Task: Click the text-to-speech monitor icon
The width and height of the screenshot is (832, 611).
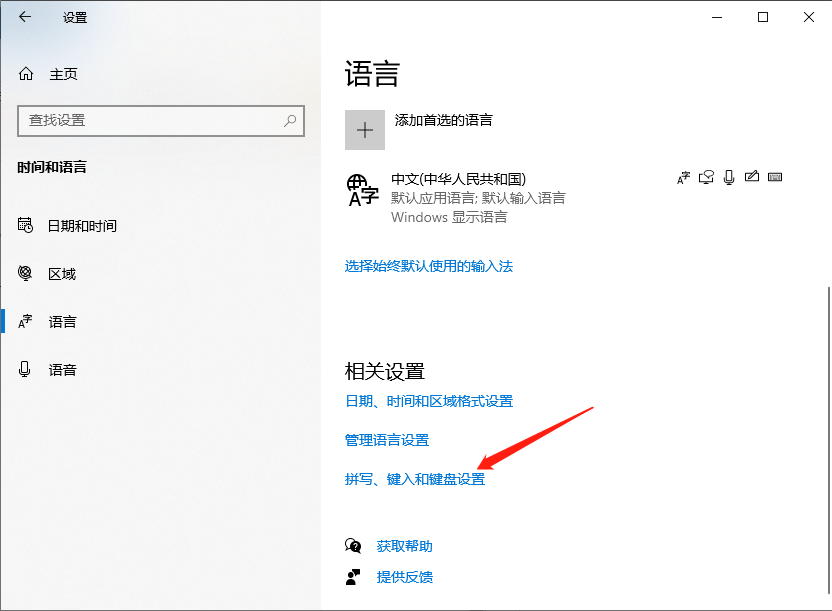Action: tap(706, 177)
